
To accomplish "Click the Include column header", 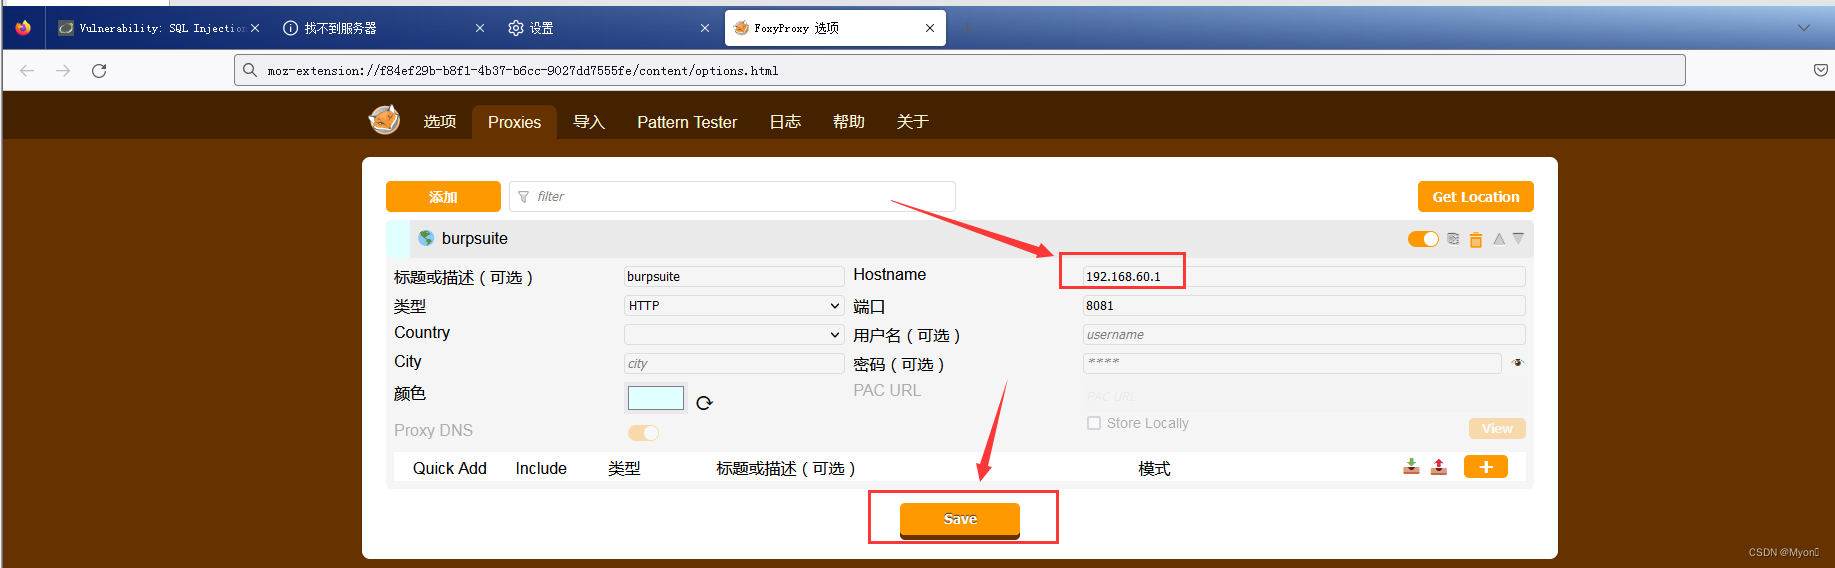I will coord(541,468).
